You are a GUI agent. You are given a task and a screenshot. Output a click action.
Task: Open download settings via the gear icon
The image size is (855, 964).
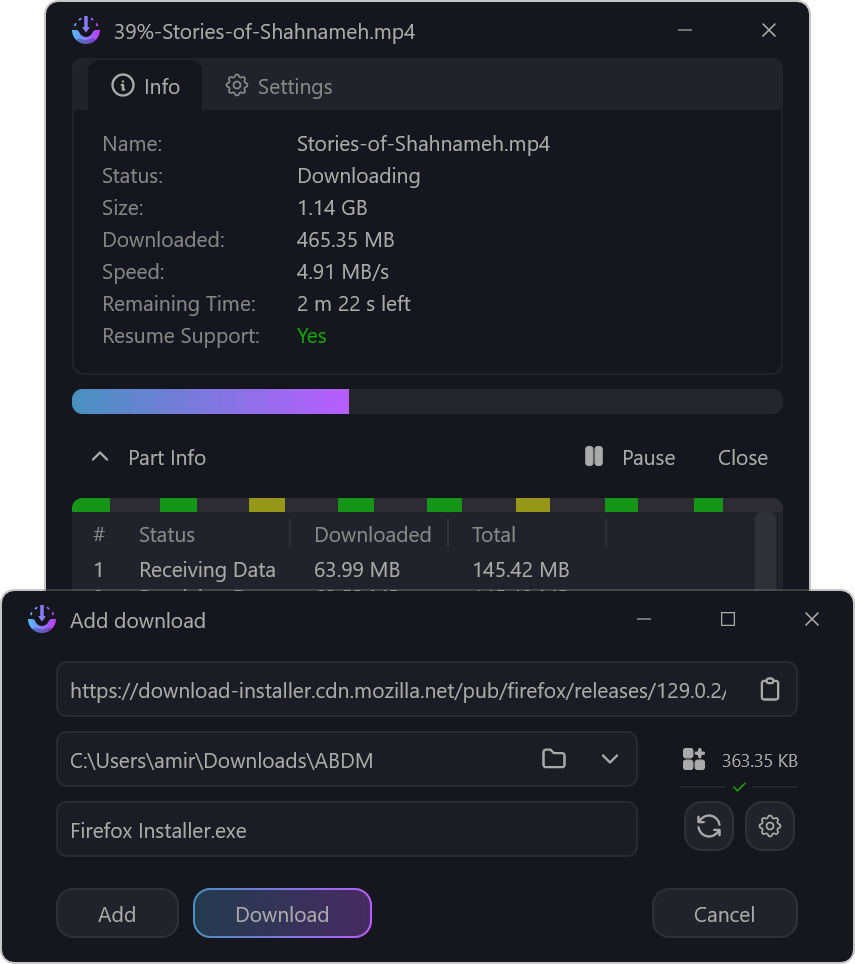[x=769, y=826]
